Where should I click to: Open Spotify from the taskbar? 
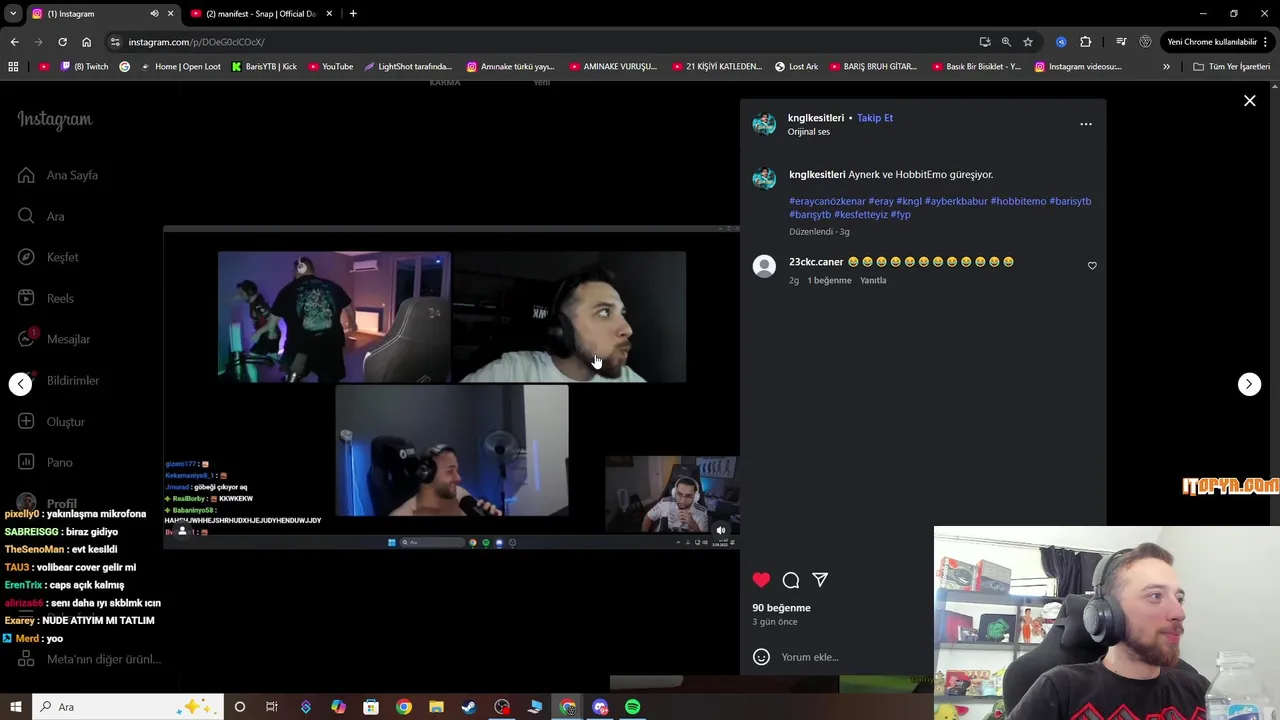coord(633,707)
